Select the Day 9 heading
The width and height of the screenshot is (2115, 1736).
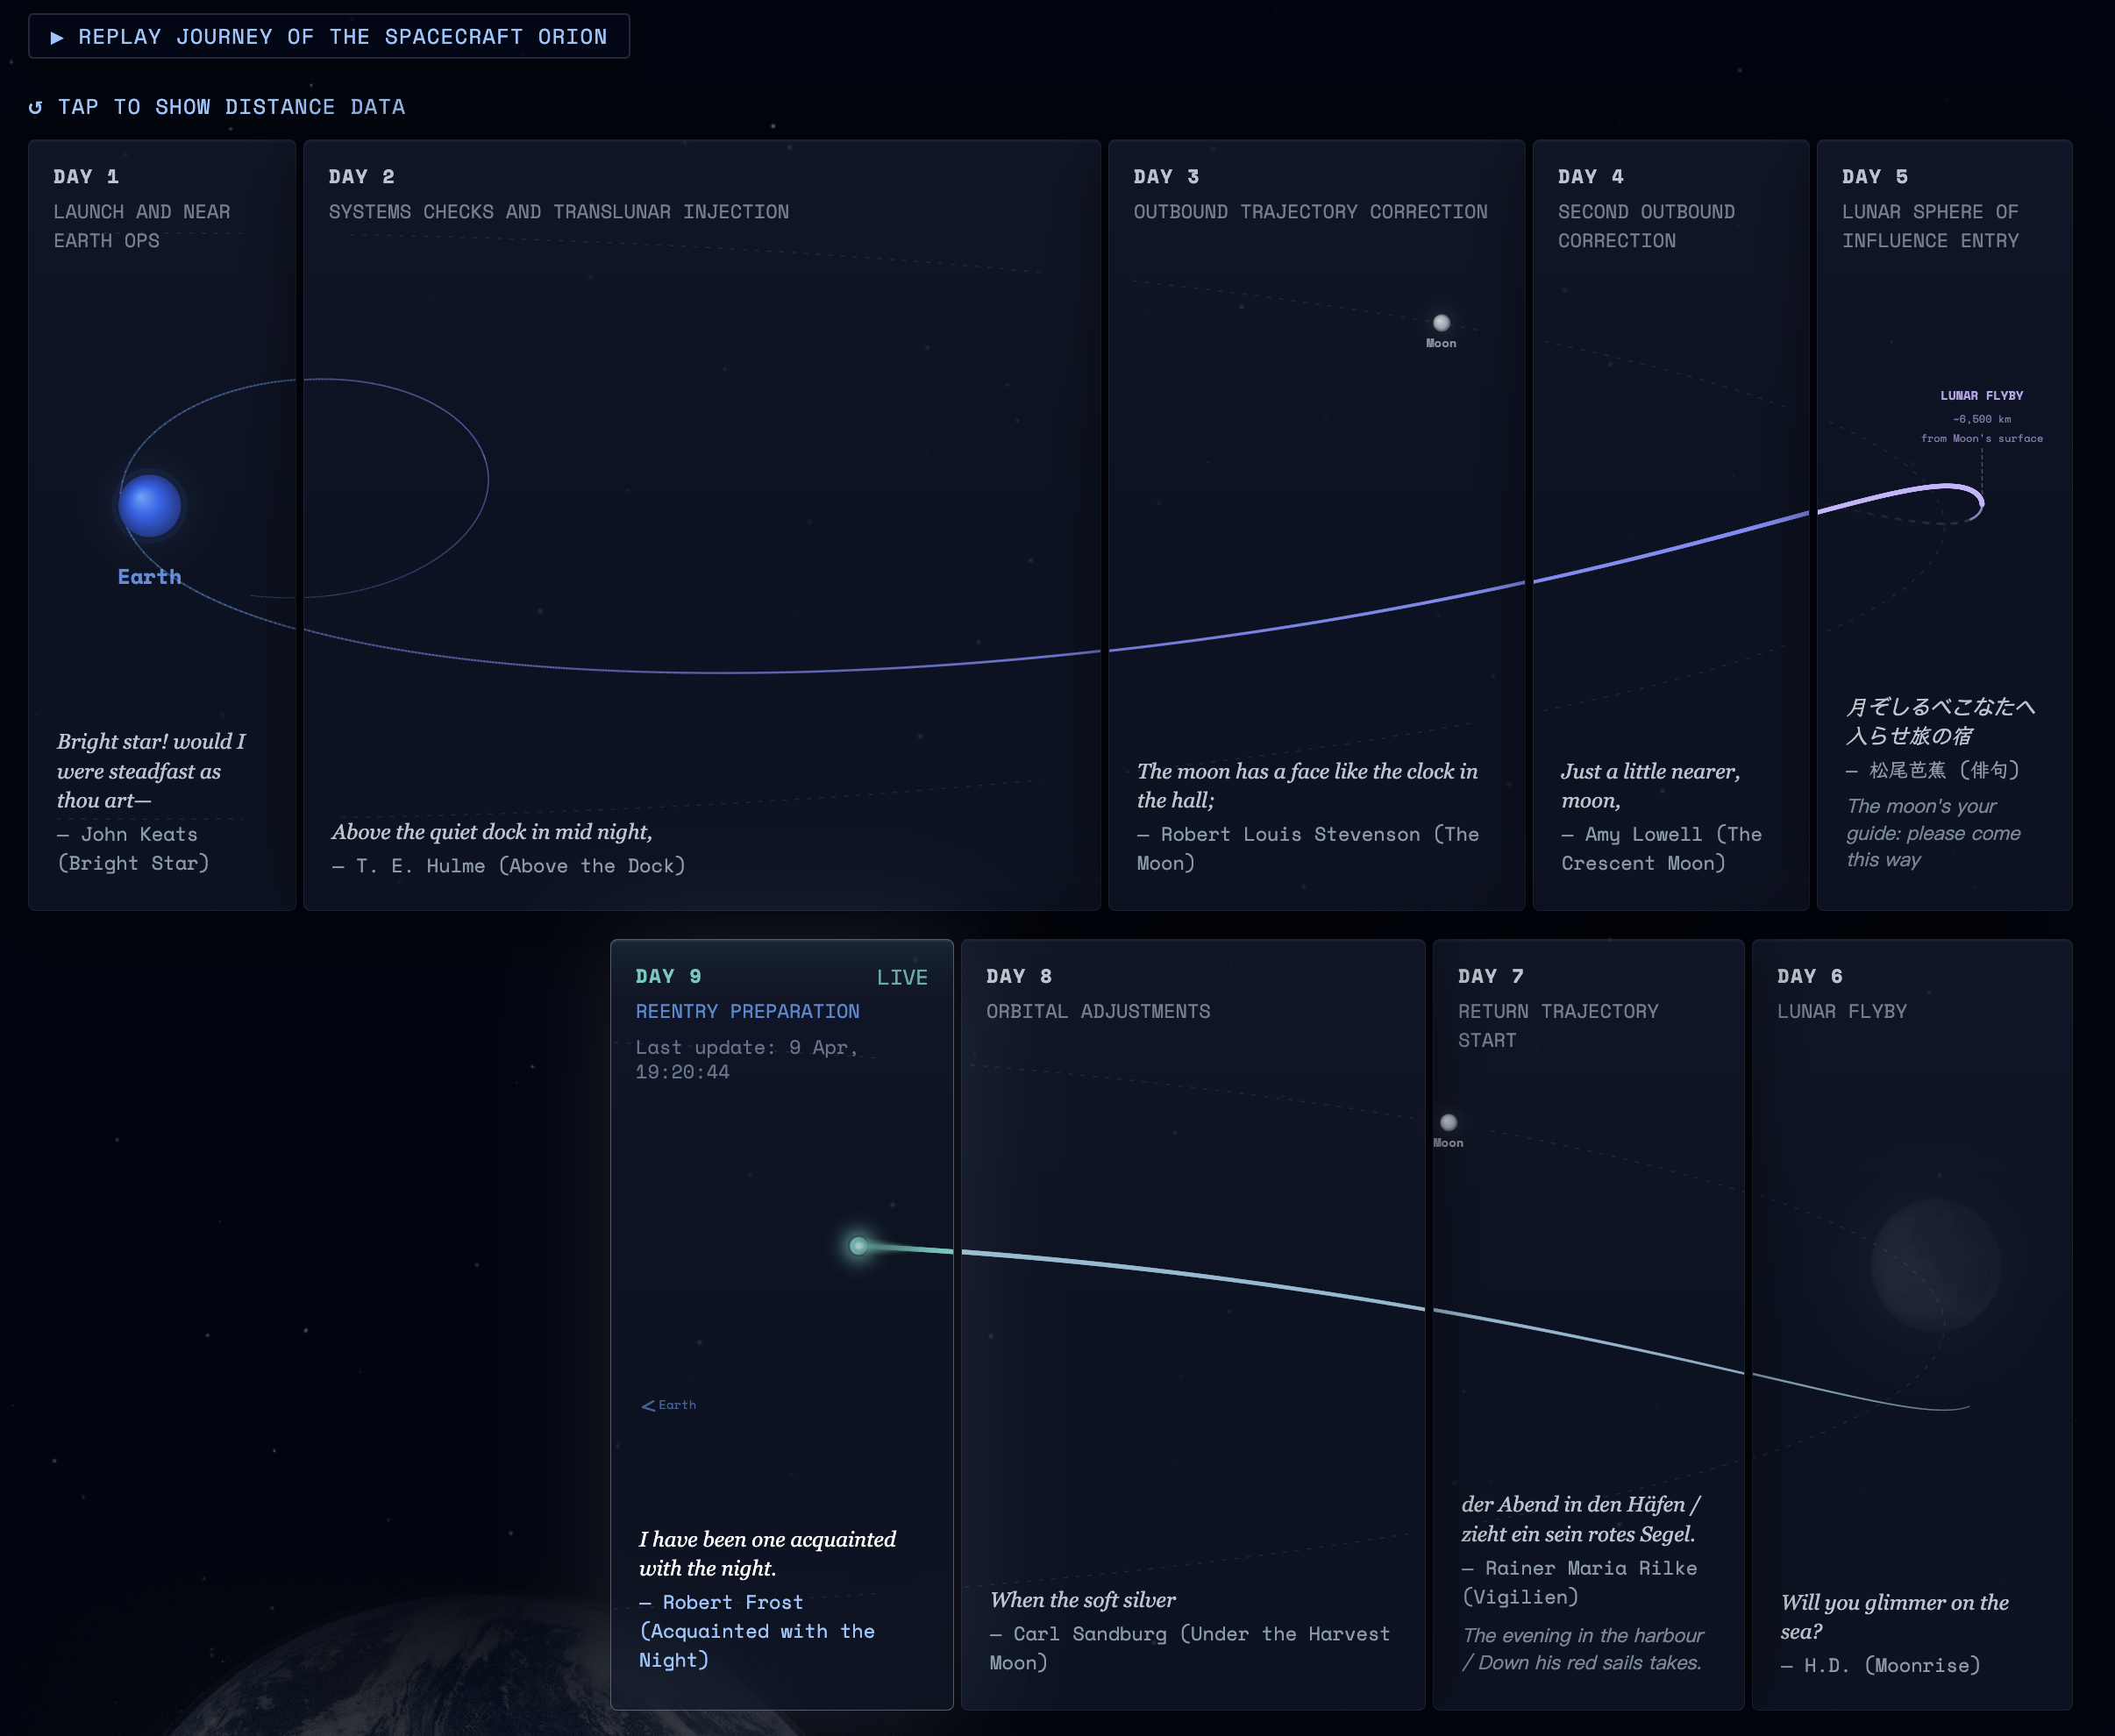point(669,977)
